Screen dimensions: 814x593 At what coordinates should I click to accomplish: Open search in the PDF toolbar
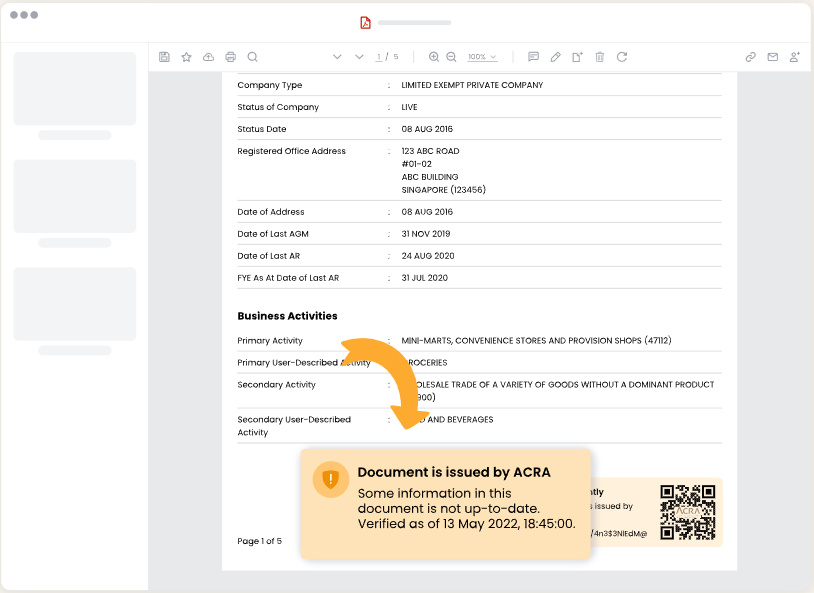coord(252,57)
